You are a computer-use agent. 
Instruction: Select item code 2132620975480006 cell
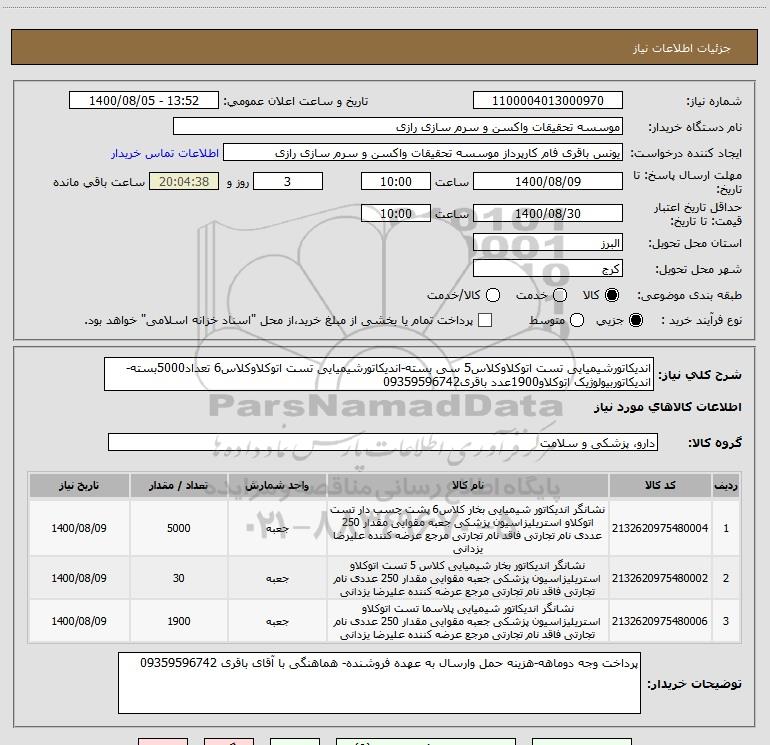660,621
